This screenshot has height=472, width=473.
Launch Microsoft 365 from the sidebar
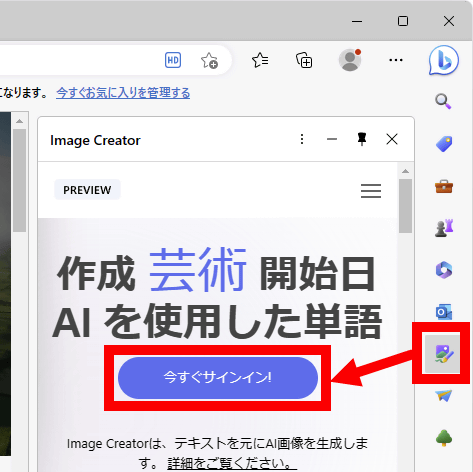click(x=444, y=270)
